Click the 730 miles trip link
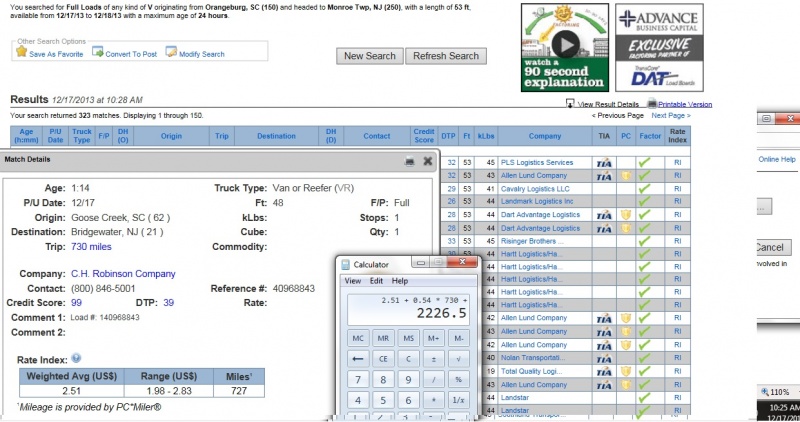This screenshot has width=800, height=422. [x=91, y=247]
